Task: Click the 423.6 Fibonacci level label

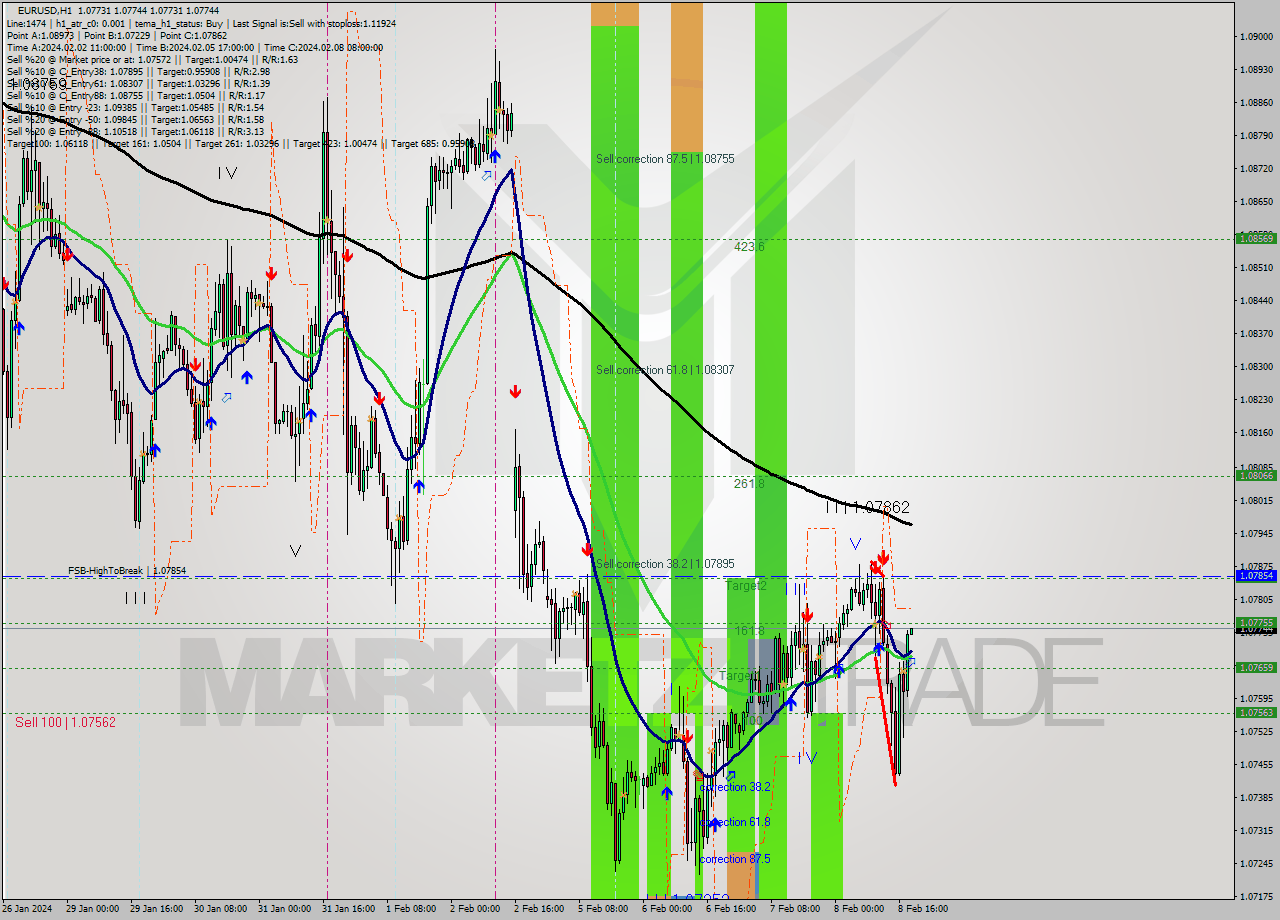Action: pos(749,246)
